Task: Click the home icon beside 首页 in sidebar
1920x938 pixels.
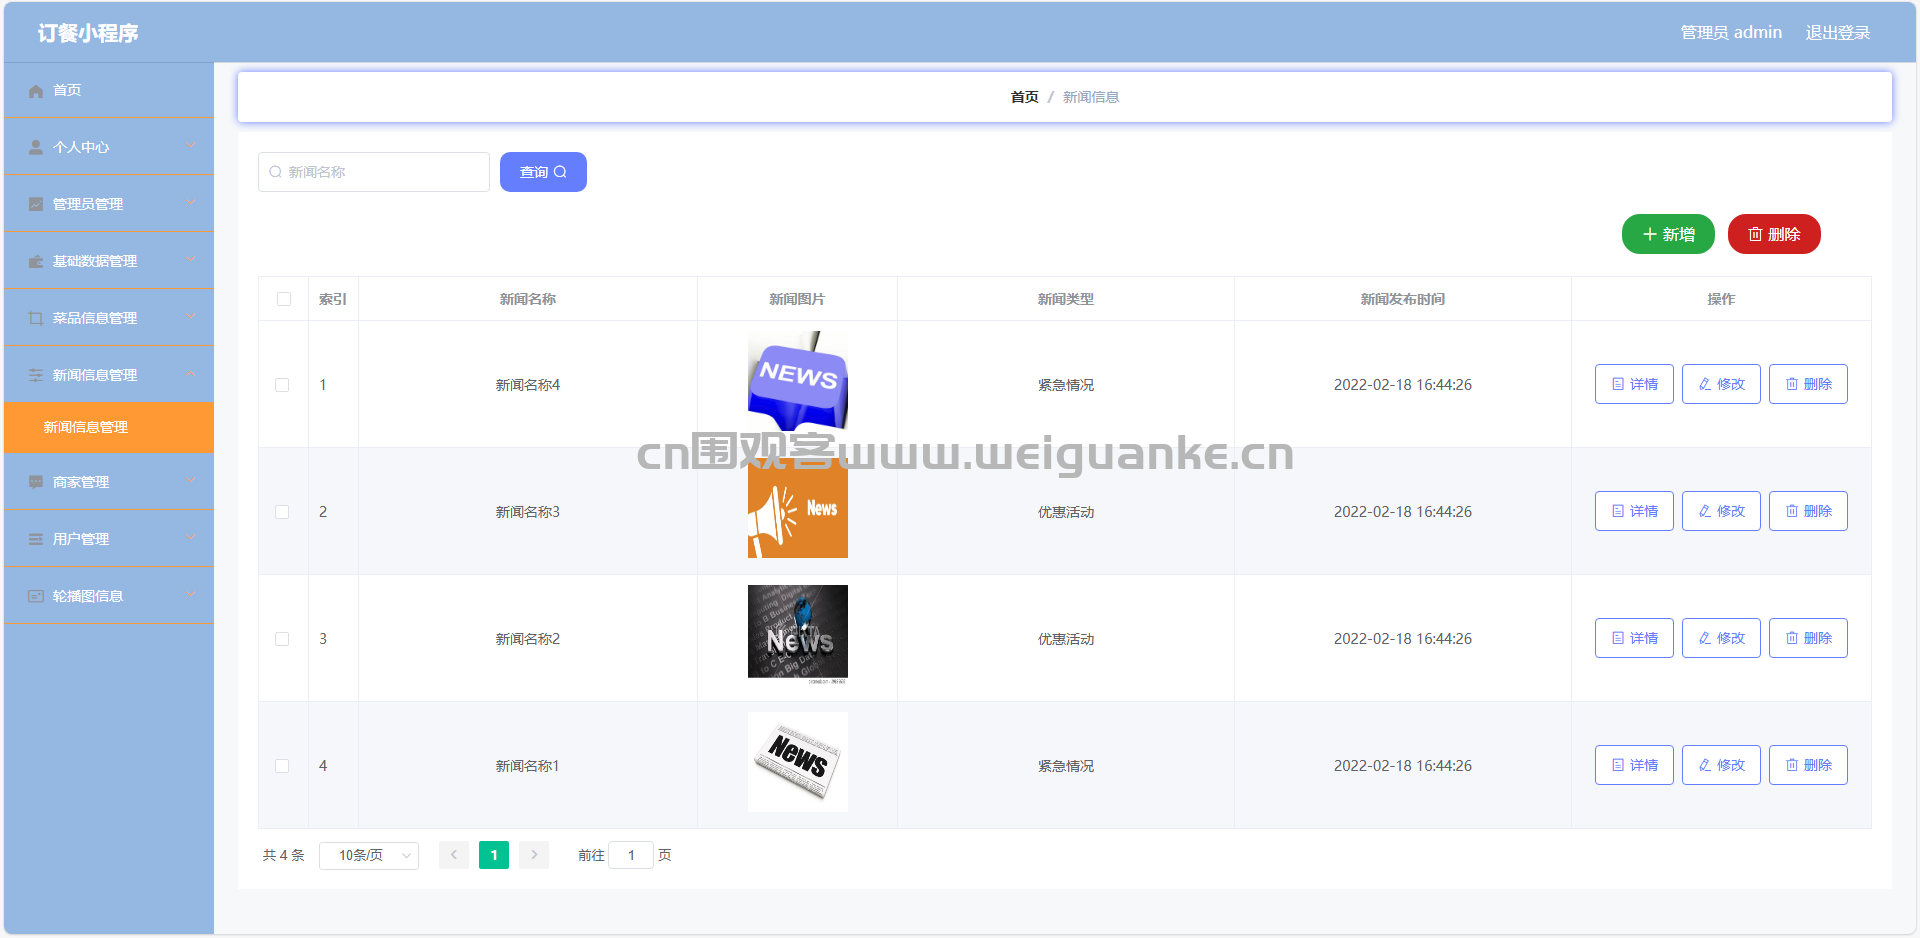Action: tap(36, 91)
